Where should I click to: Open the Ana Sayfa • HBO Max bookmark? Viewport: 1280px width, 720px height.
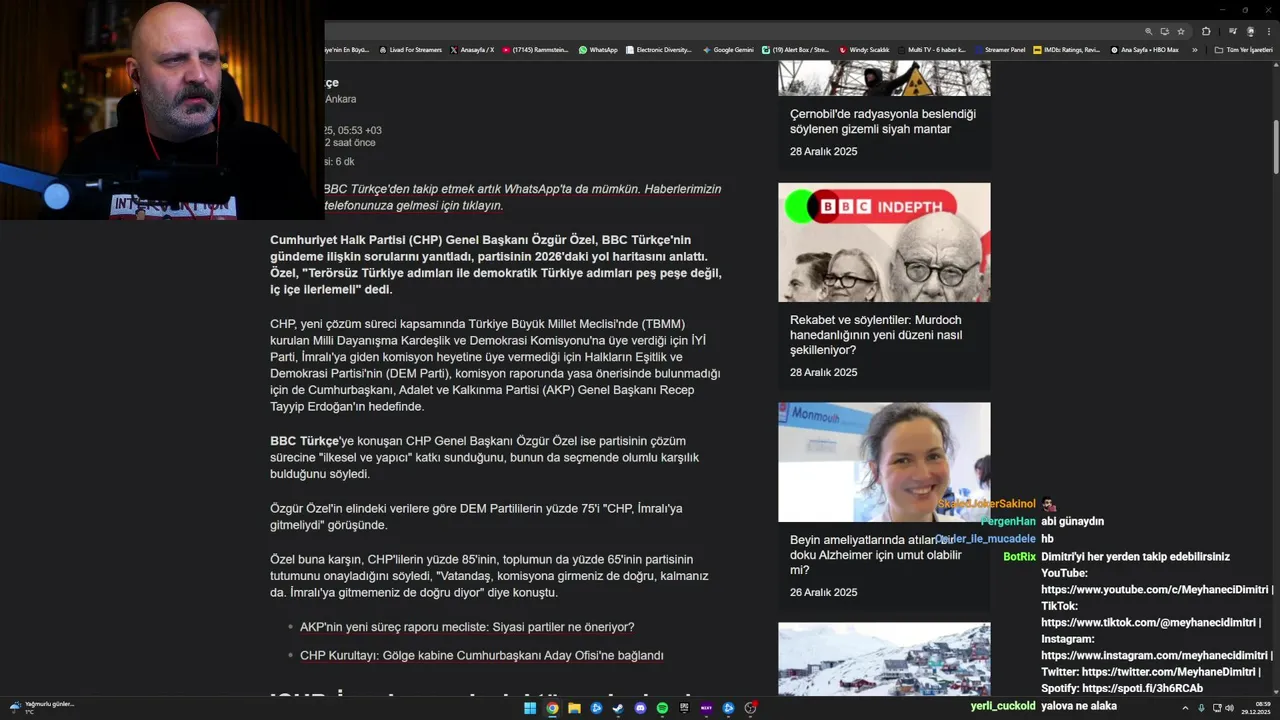pos(1144,50)
